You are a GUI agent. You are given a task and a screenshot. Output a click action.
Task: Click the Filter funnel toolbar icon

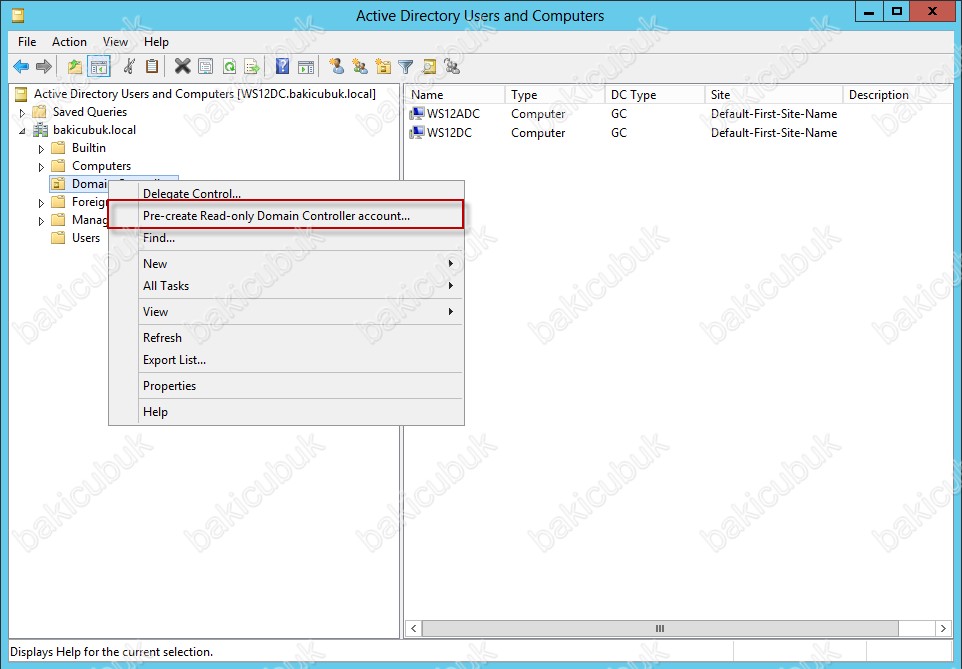(406, 66)
